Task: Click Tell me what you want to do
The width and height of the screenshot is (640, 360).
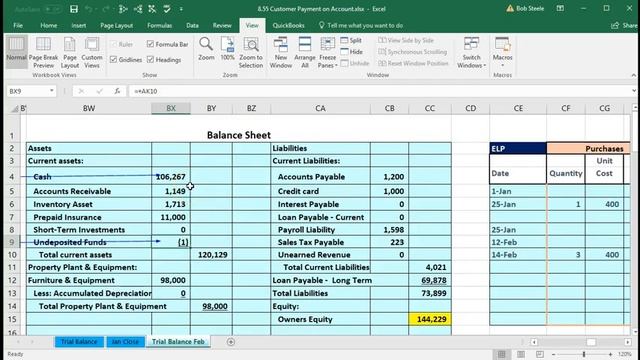Action: [x=361, y=25]
